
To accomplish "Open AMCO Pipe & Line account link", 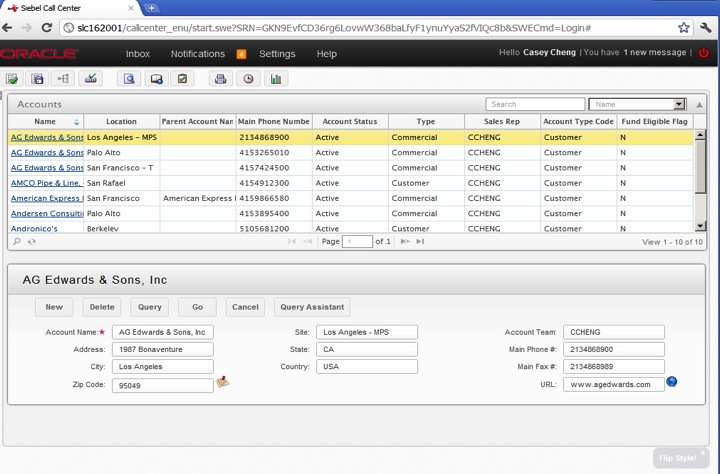I will [x=47, y=183].
